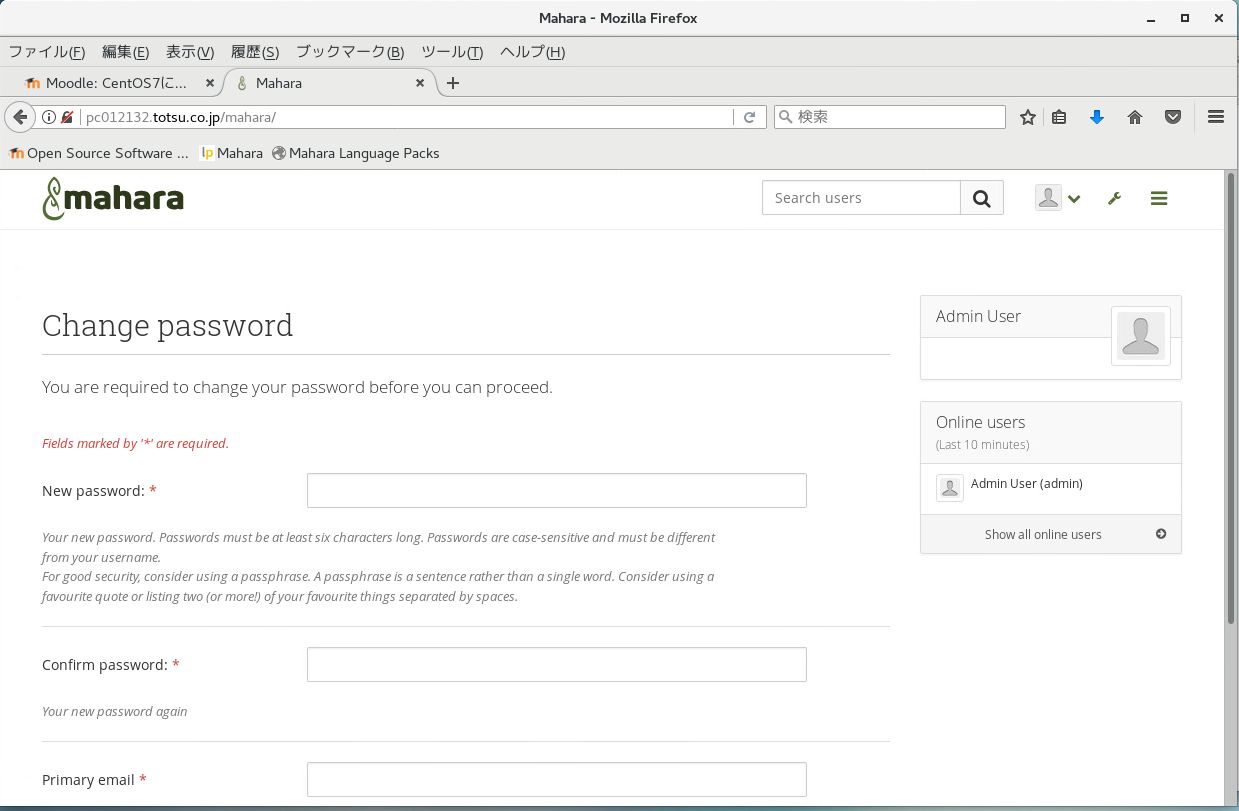1239x811 pixels.
Task: Open the bookmarks list icon
Action: point(1059,117)
